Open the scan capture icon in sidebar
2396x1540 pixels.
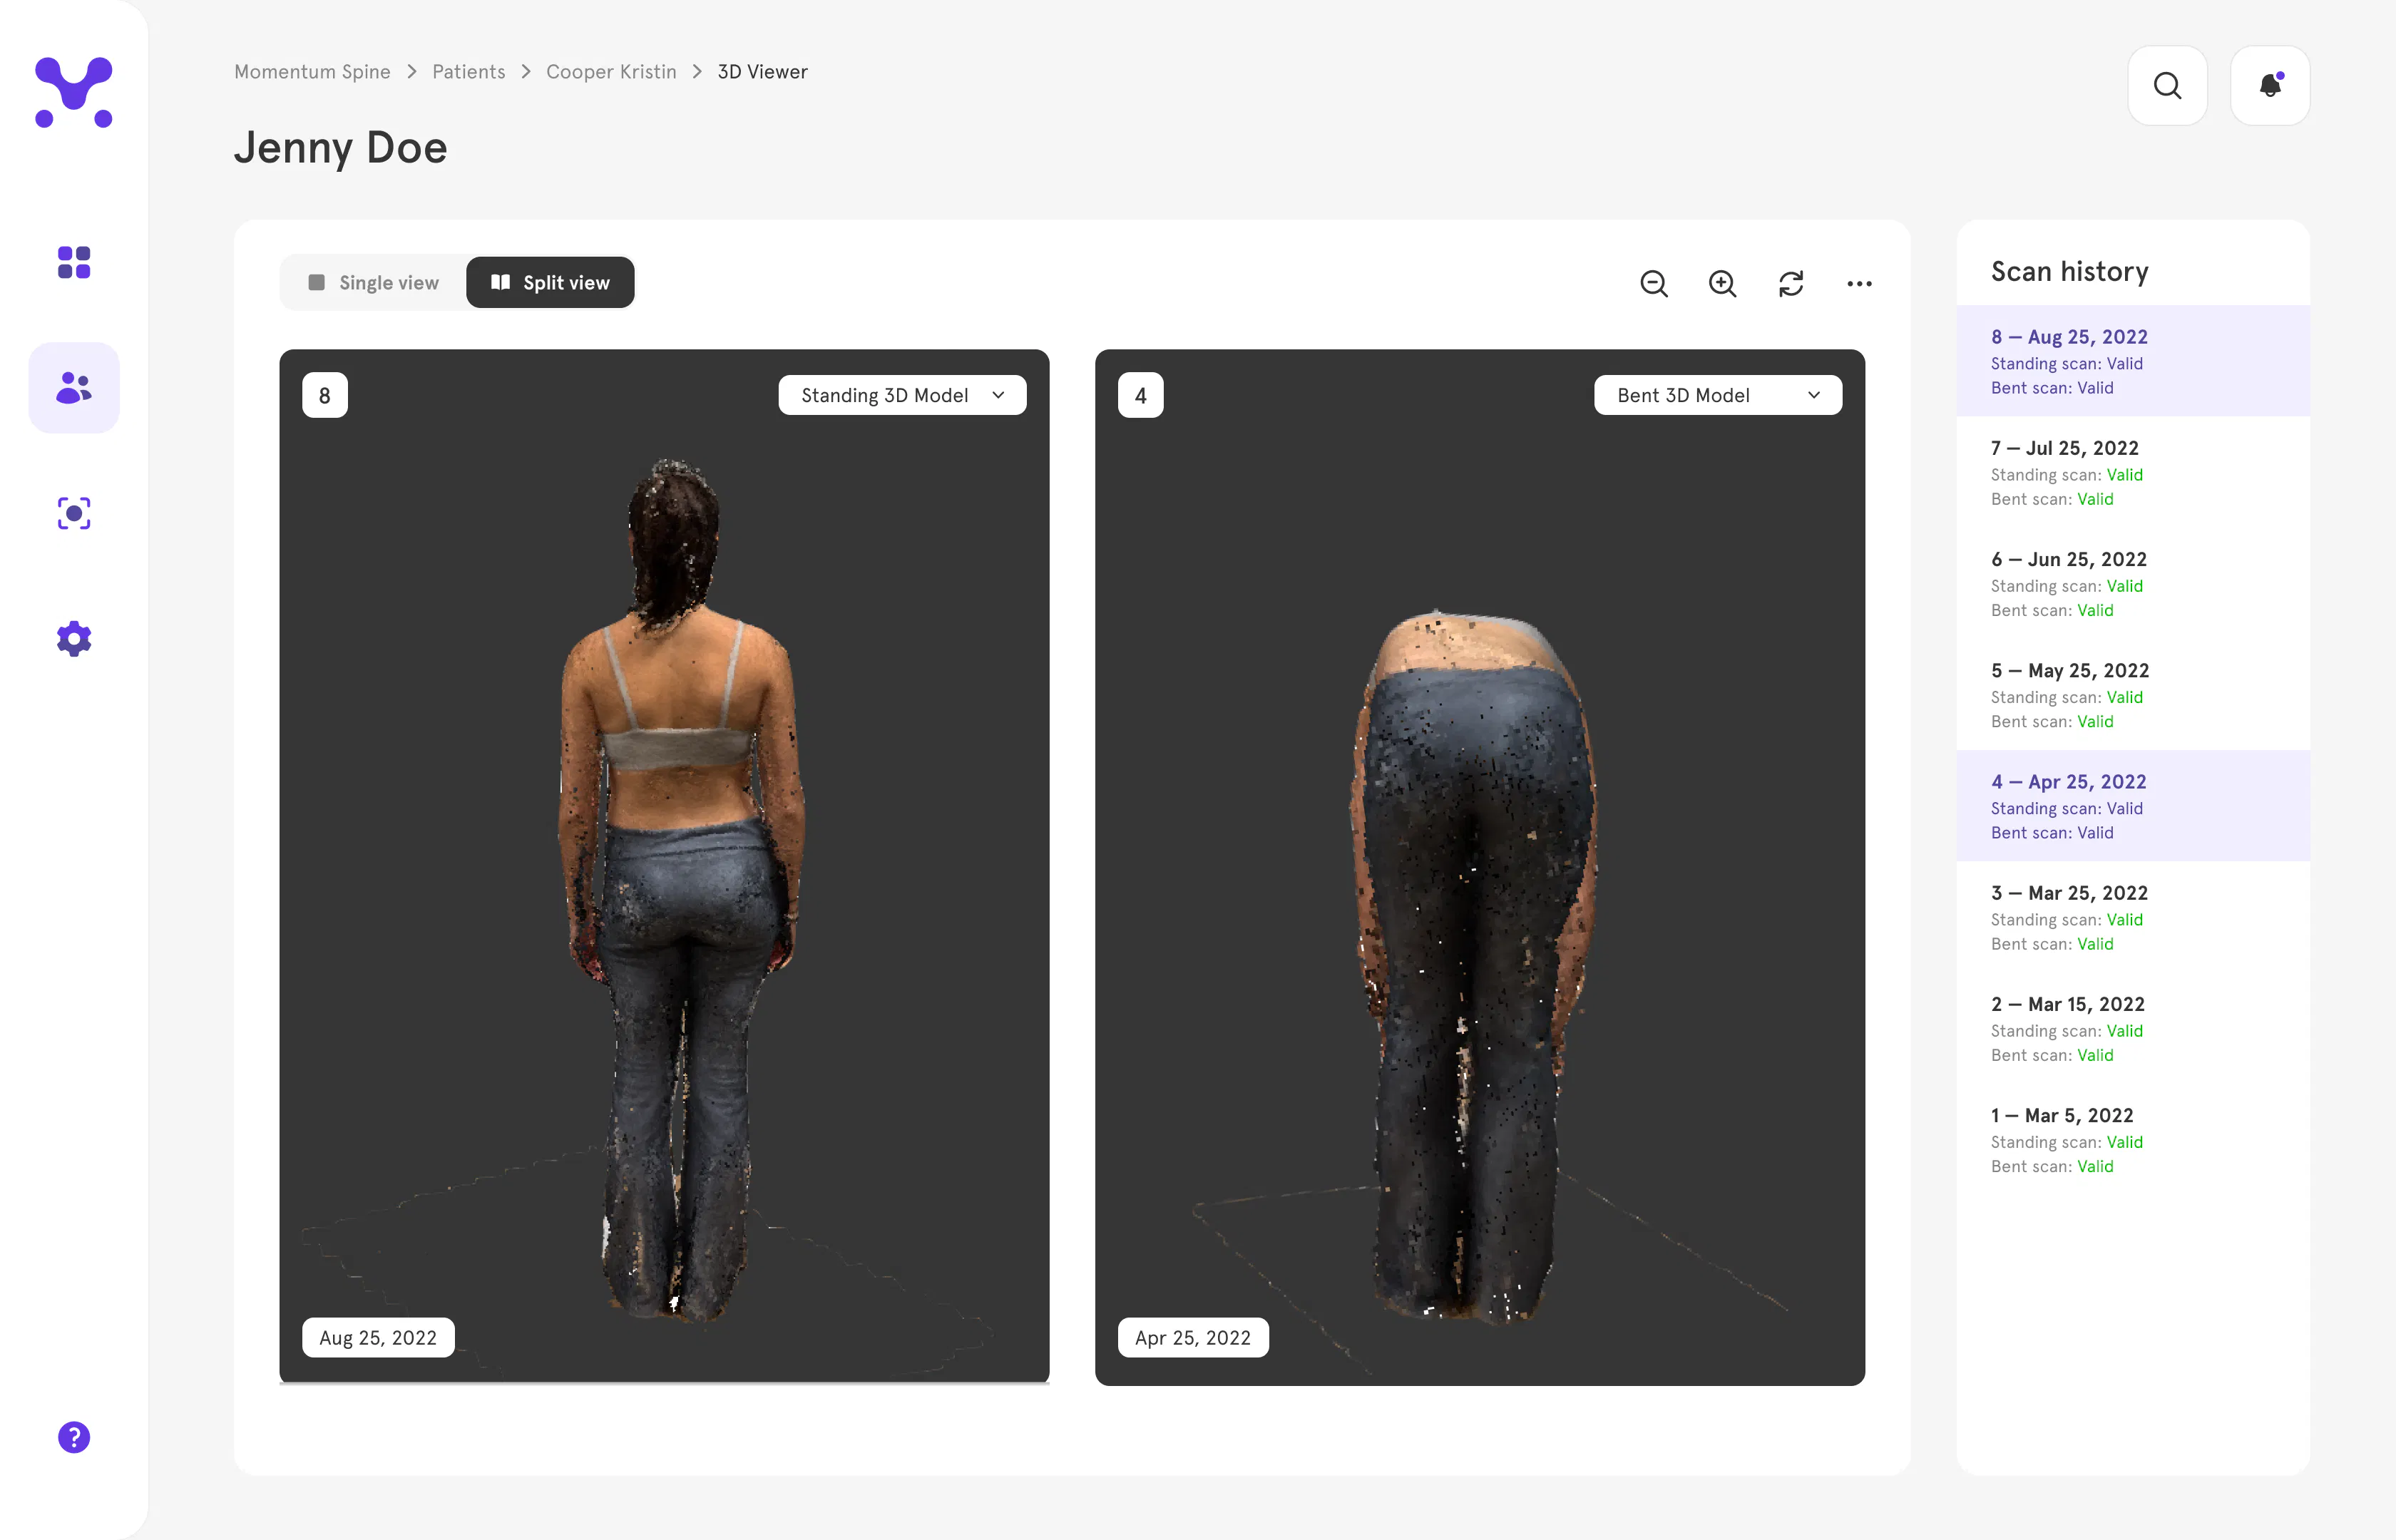[x=74, y=513]
